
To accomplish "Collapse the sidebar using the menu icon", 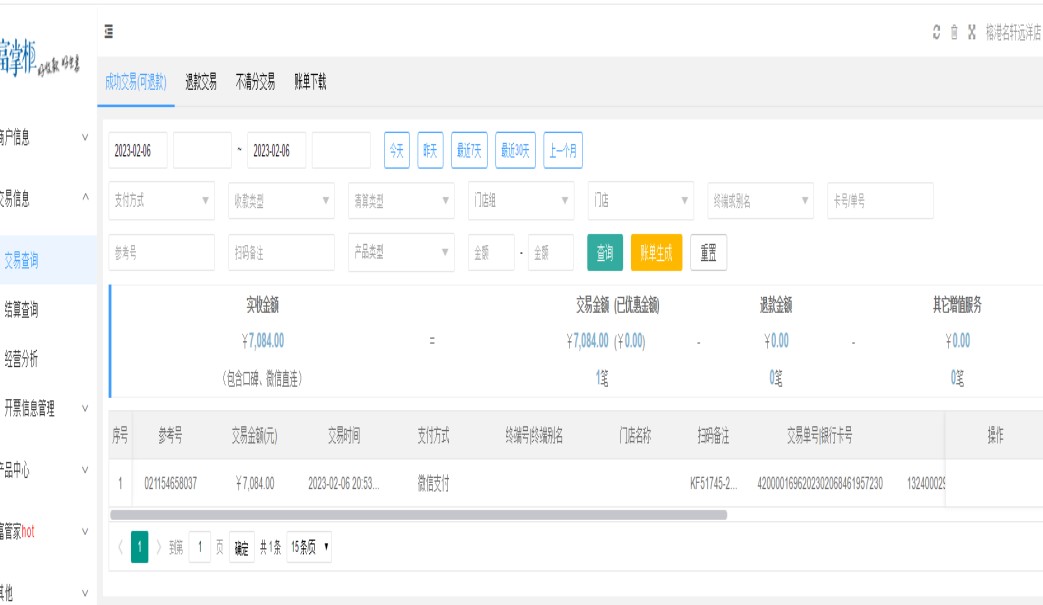I will coord(108,32).
